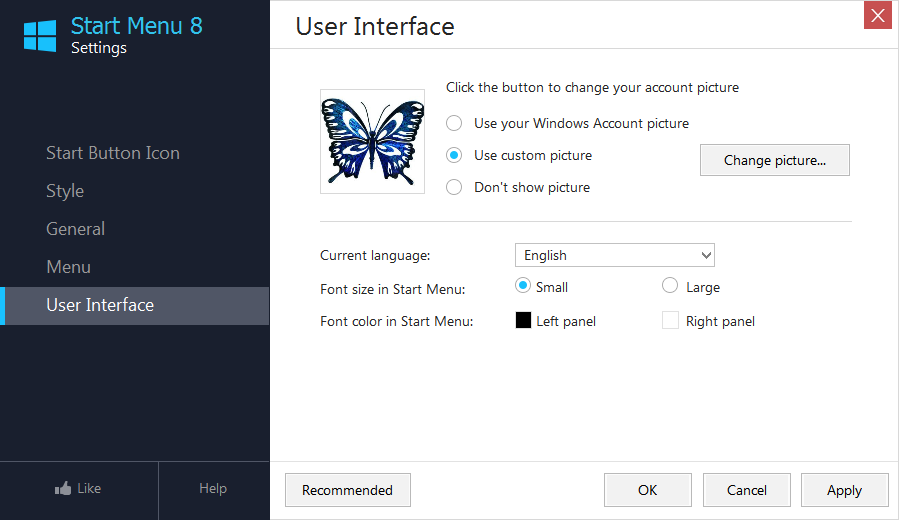
Task: Select Use your Windows Account picture
Action: coord(454,123)
